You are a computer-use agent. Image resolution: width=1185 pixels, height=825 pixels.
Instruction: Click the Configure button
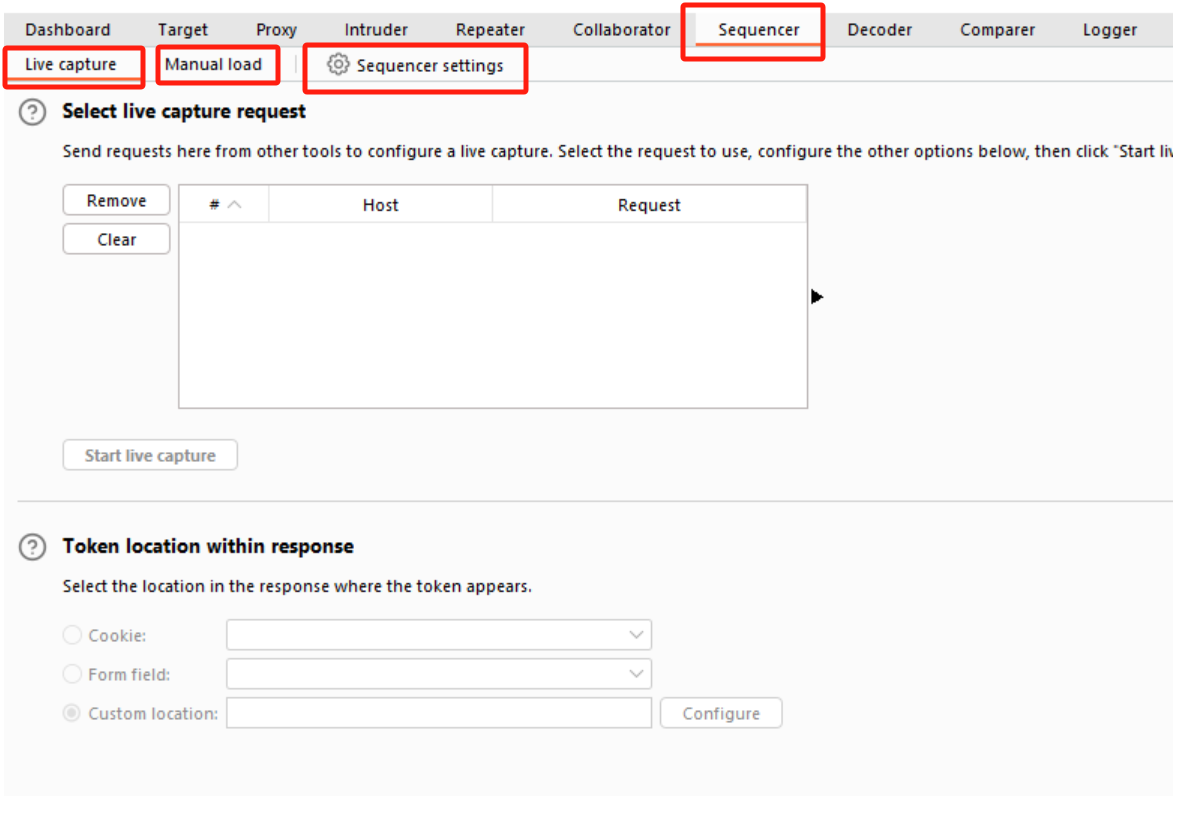pyautogui.click(x=721, y=713)
